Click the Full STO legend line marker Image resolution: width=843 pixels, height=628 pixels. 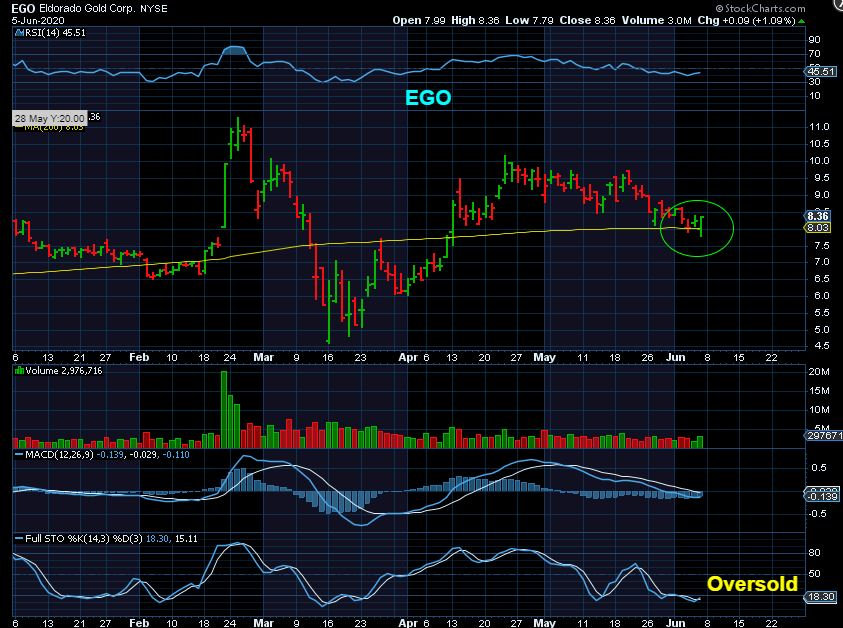pyautogui.click(x=19, y=538)
